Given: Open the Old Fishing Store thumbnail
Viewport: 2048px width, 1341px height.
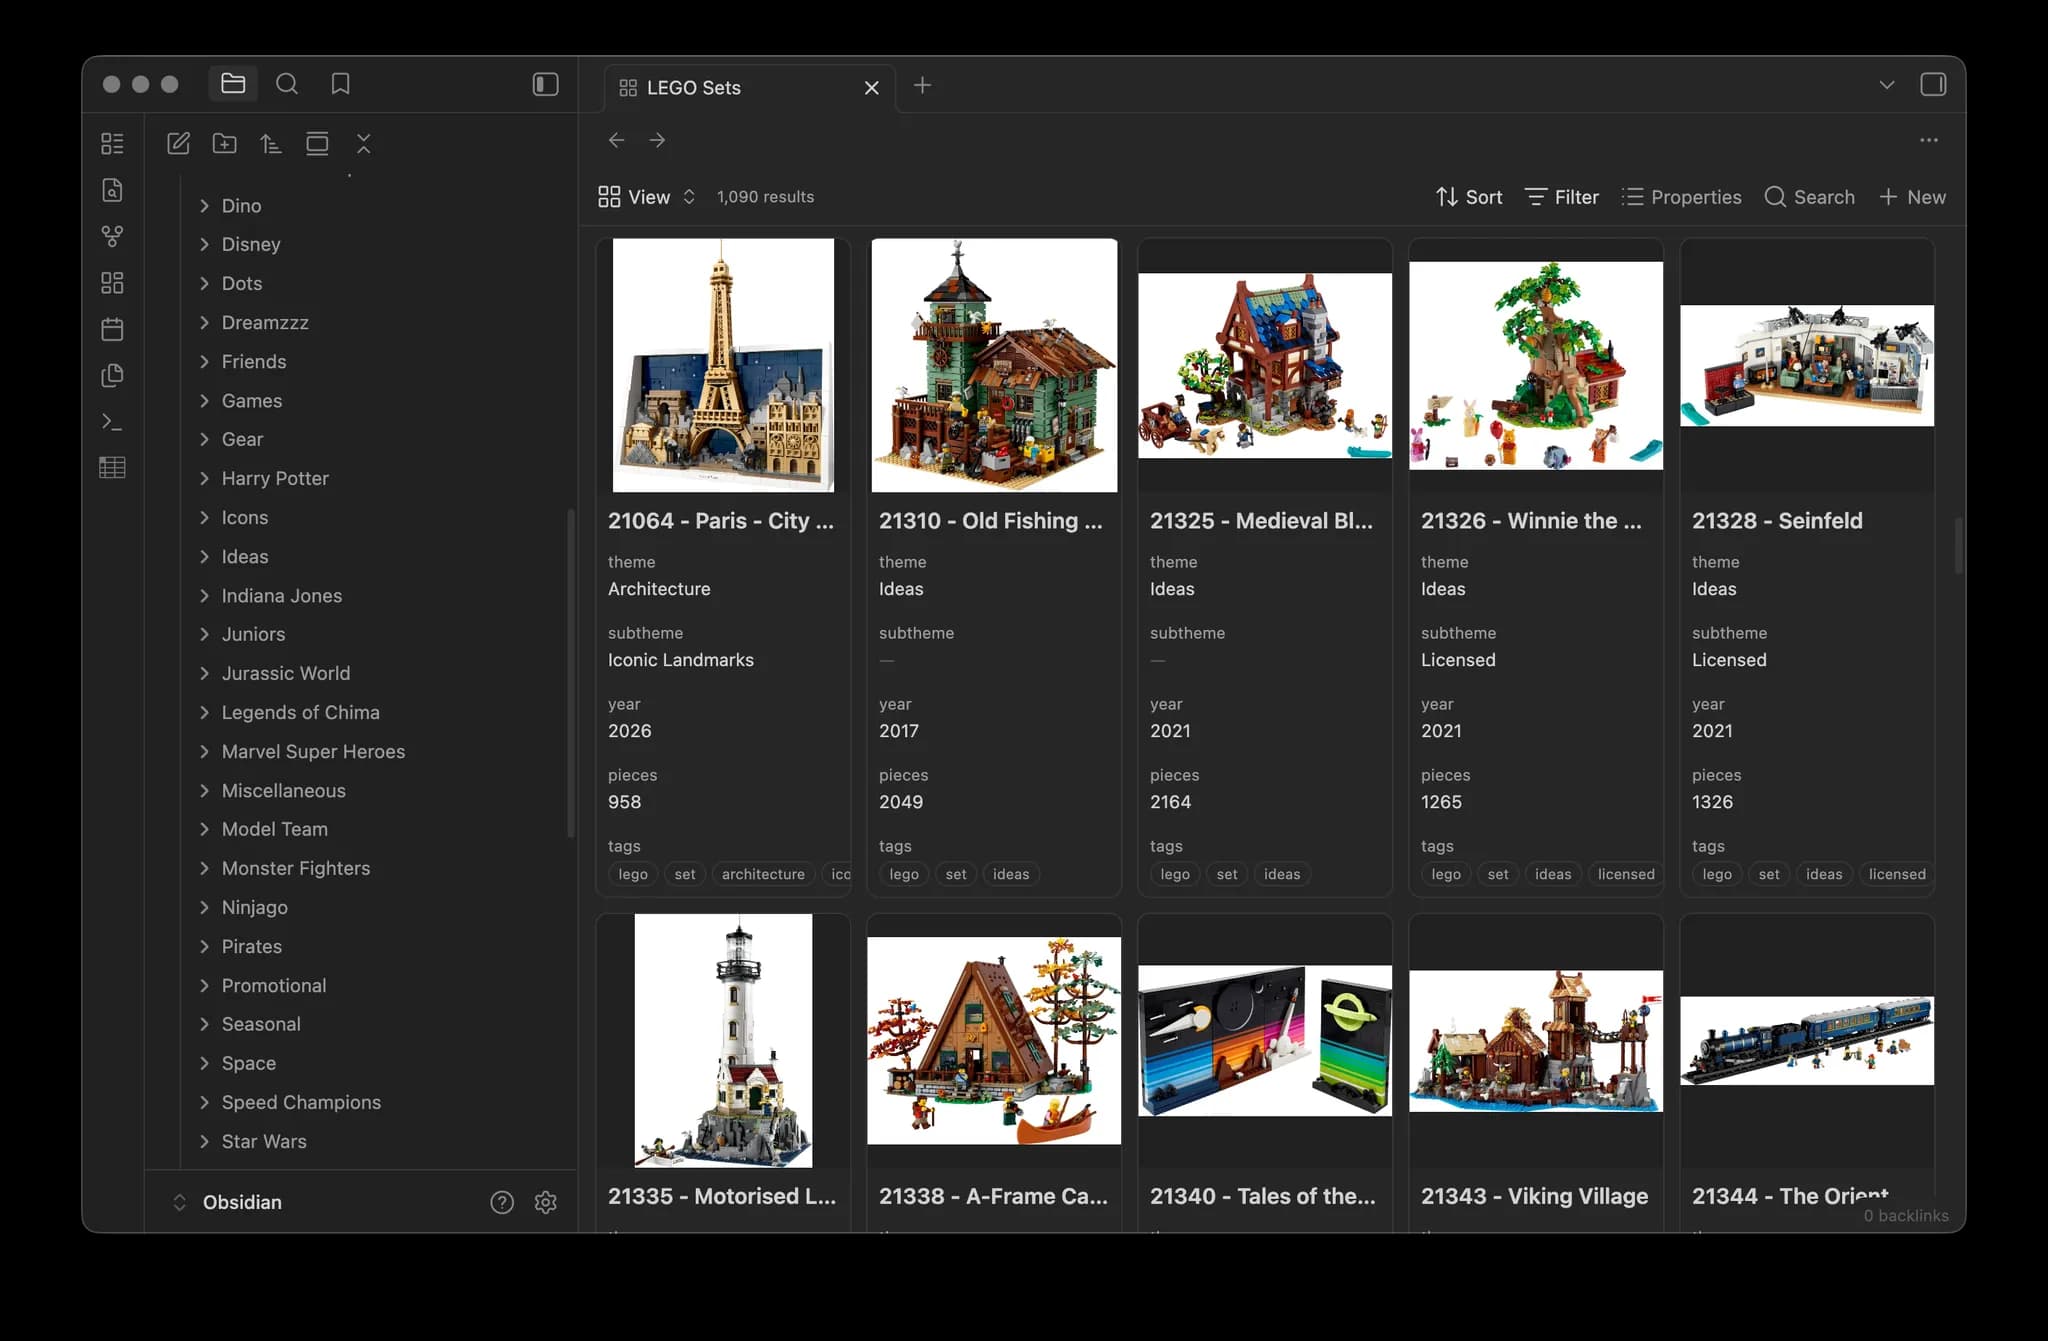Looking at the screenshot, I should (994, 365).
